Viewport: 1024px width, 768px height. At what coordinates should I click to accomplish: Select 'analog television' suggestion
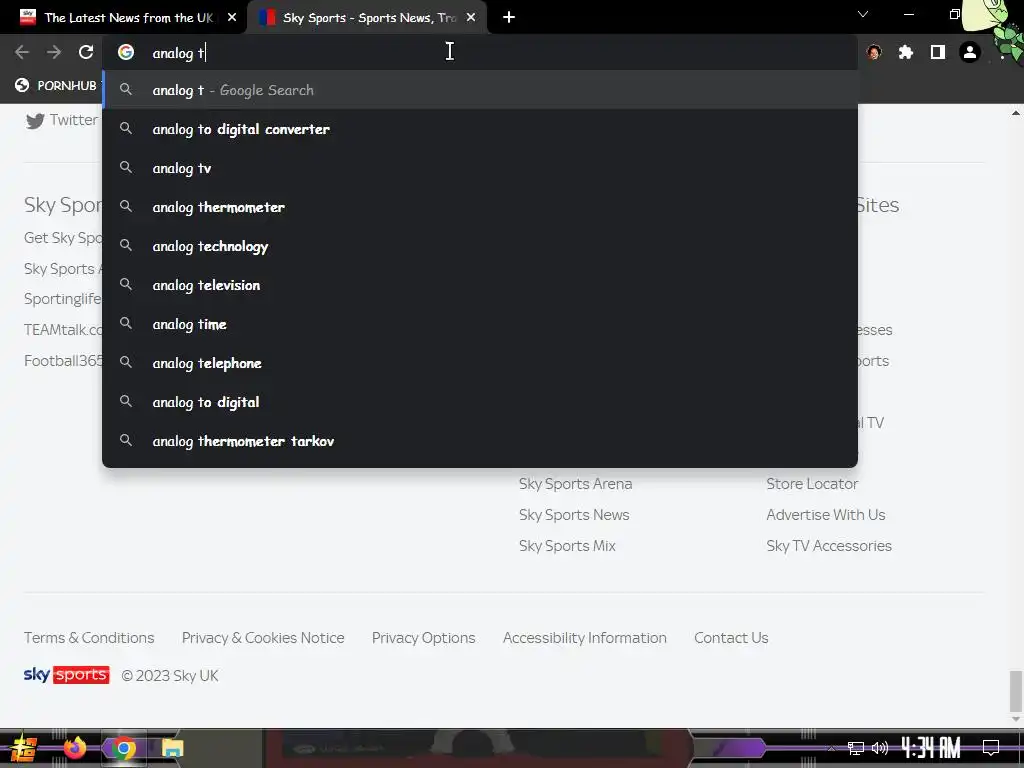[480, 285]
